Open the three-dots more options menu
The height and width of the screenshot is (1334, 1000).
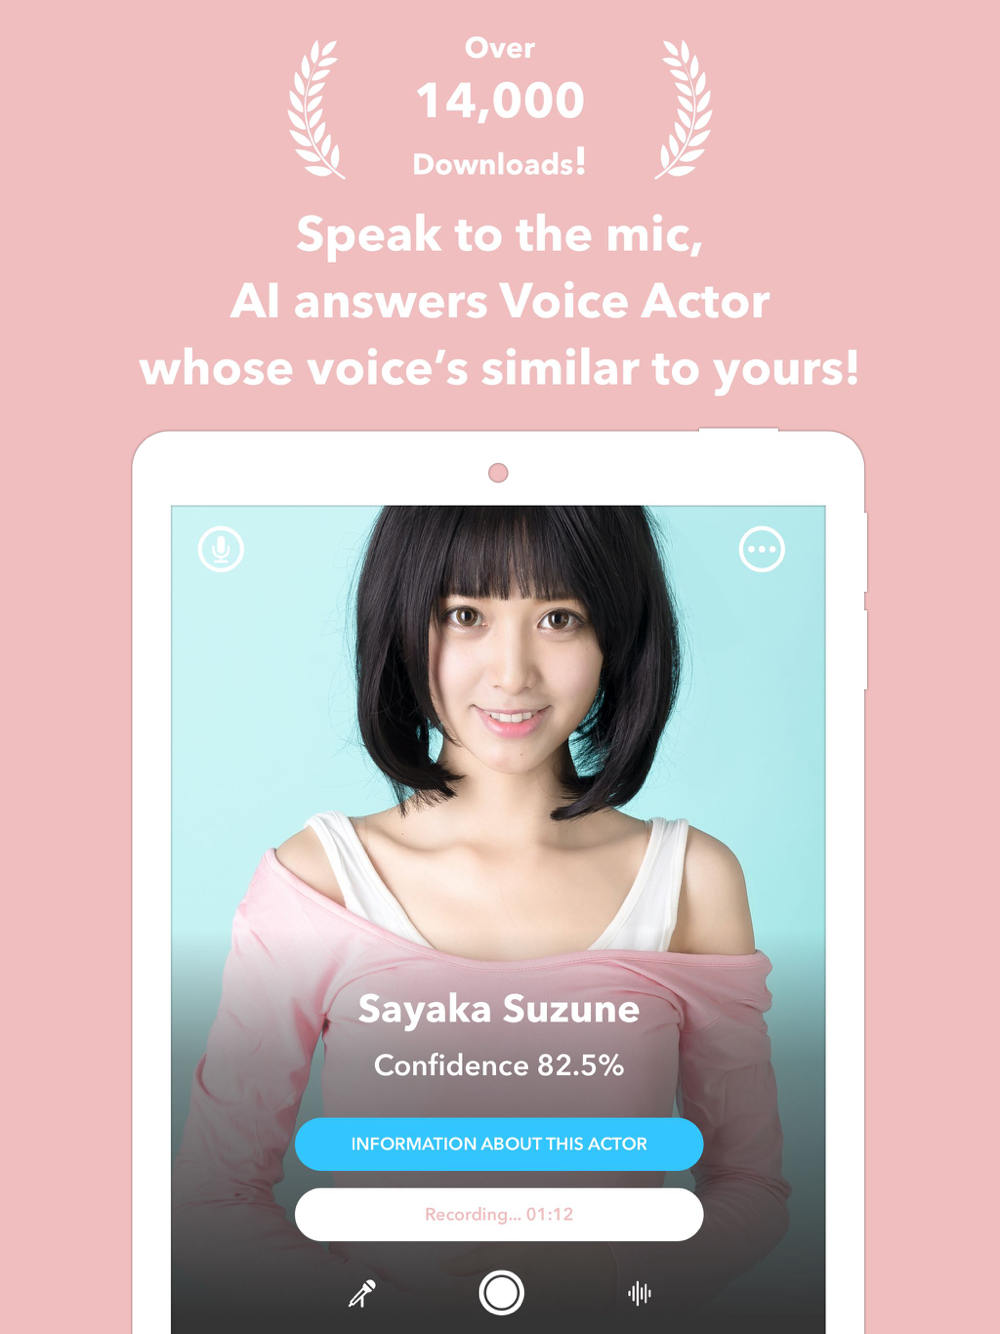click(762, 549)
